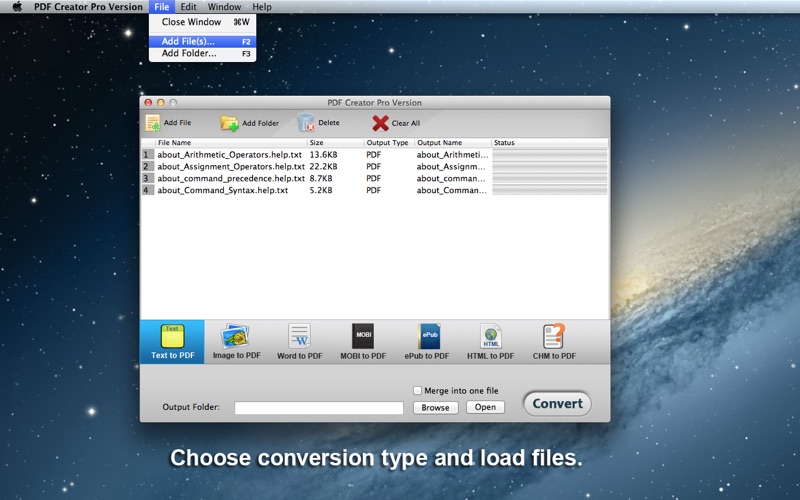Open the Edit menu
800x500 pixels.
click(x=188, y=7)
